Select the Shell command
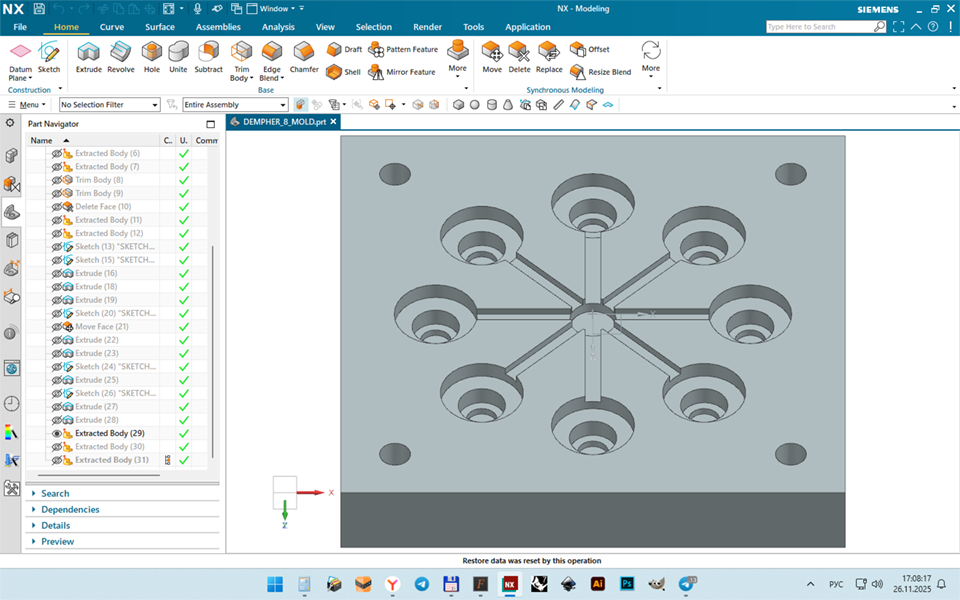 343,72
